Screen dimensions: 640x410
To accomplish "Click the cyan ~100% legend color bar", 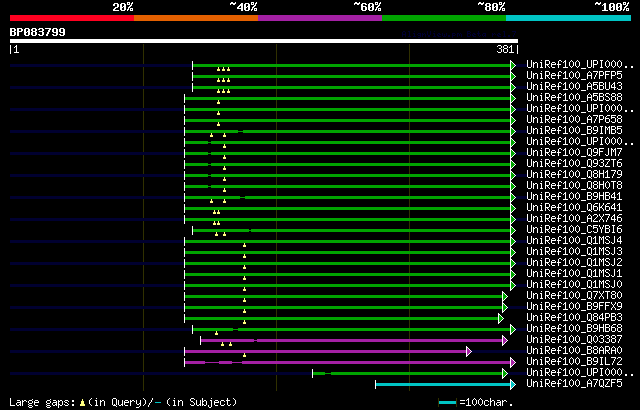I will [x=569, y=18].
